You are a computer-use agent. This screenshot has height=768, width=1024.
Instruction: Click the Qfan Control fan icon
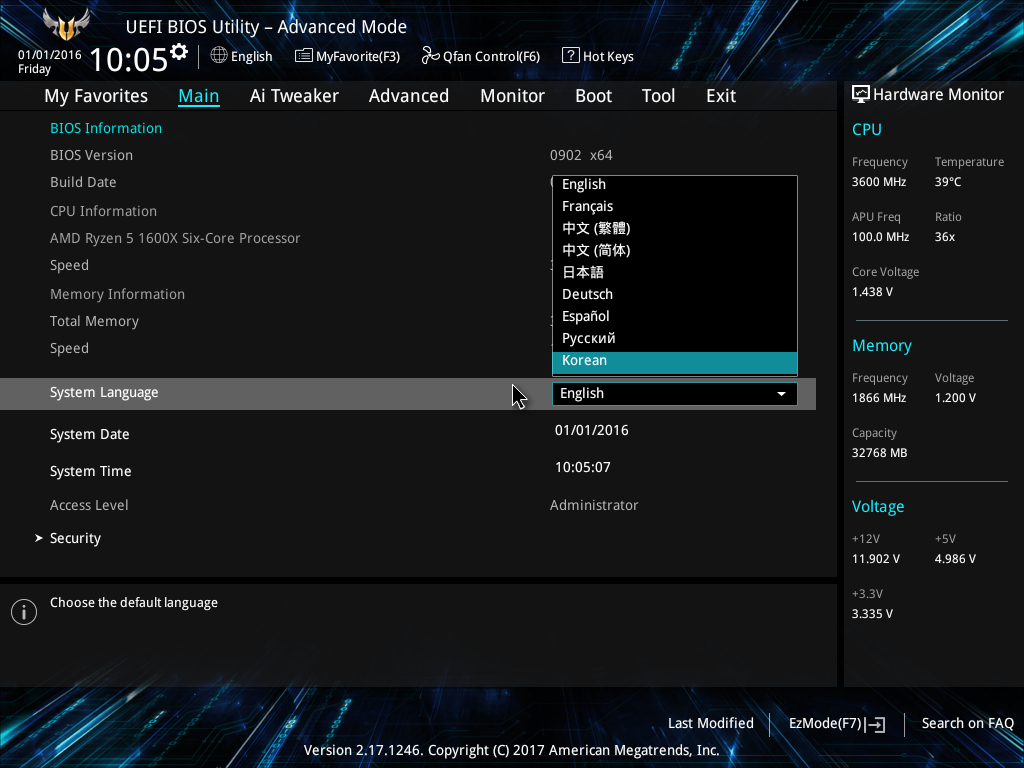coord(430,56)
